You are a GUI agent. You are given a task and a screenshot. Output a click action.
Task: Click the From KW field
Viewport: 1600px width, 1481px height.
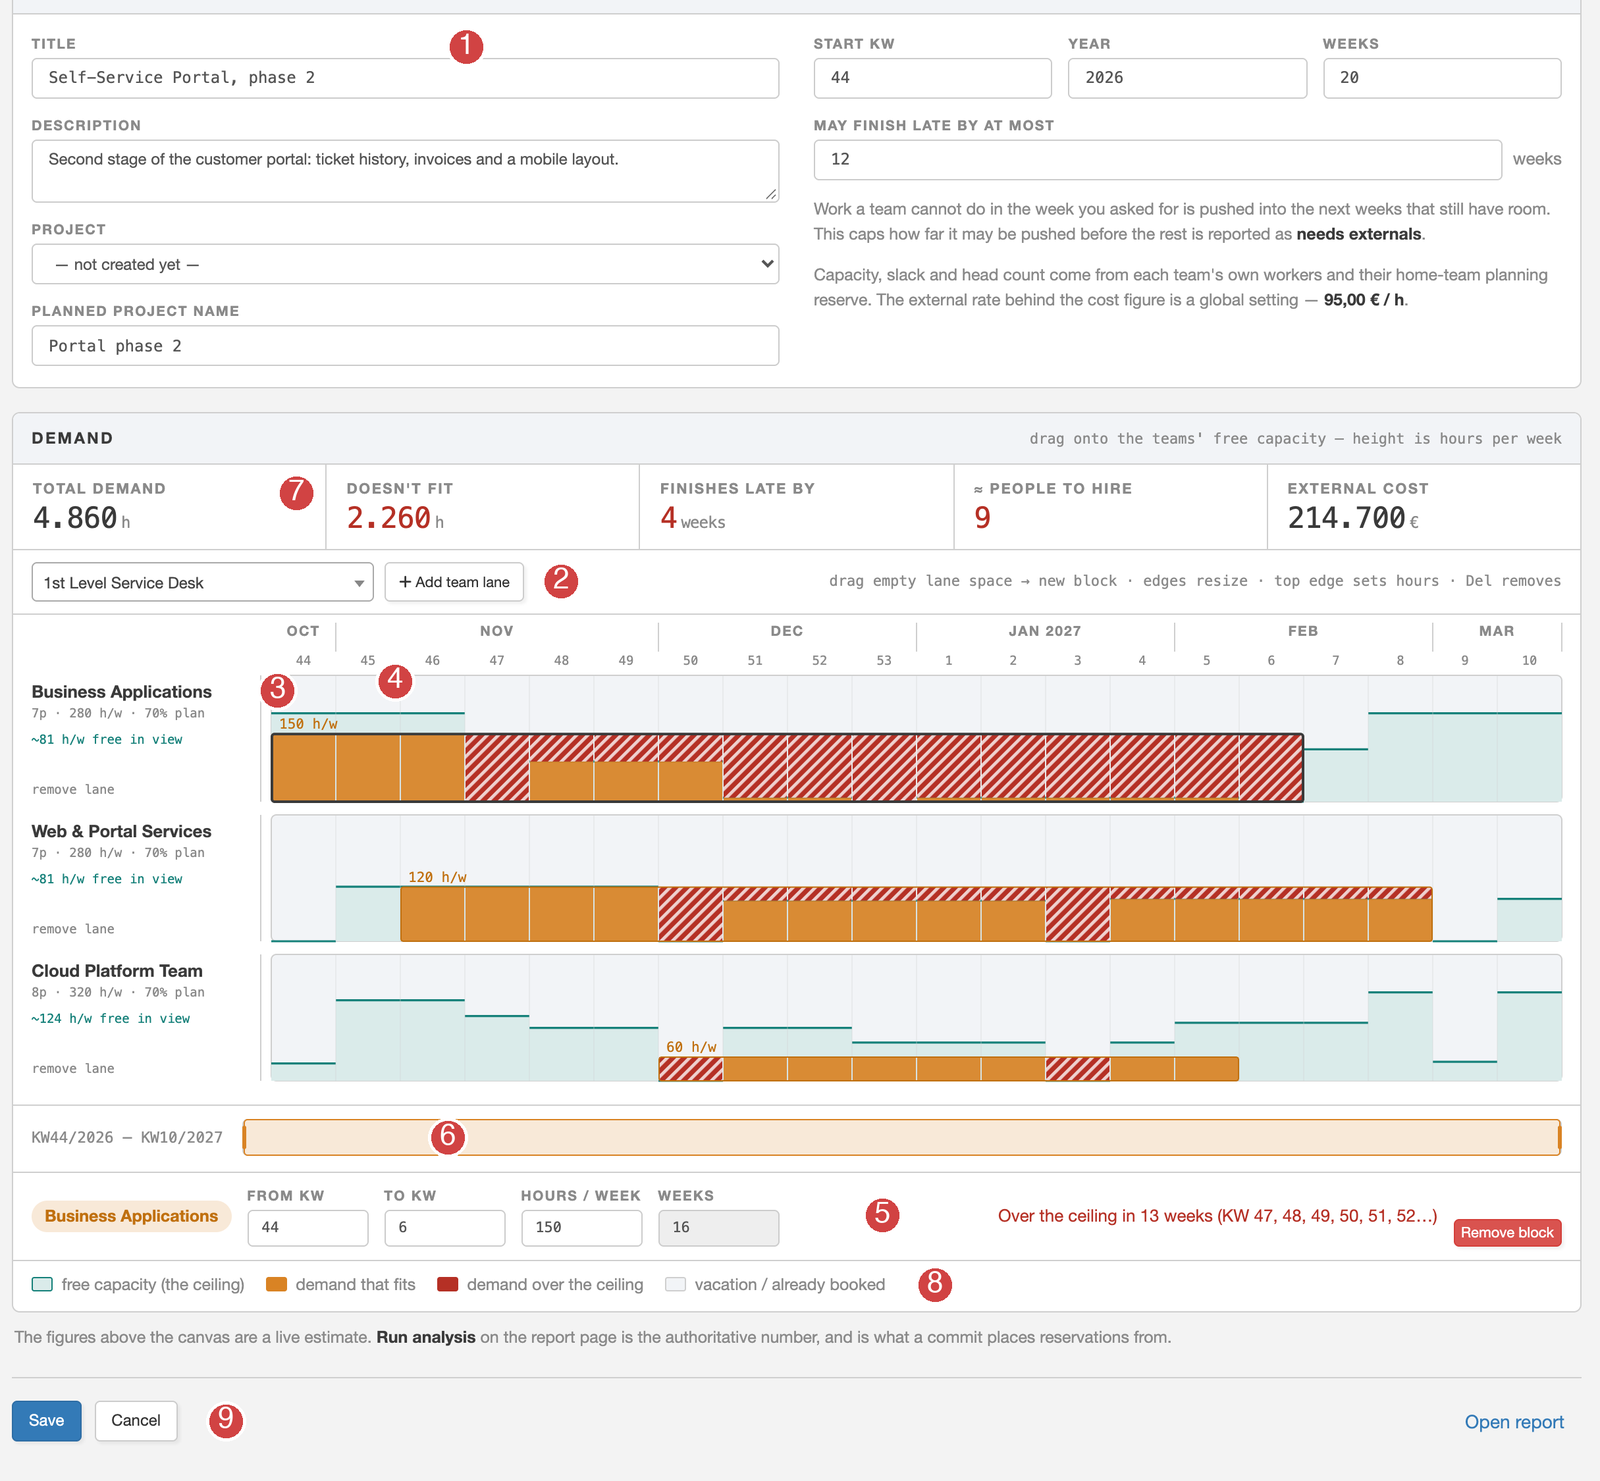coord(308,1228)
